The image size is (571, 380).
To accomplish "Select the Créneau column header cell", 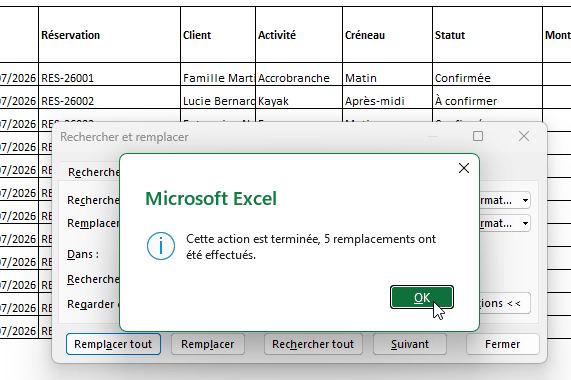I will (x=387, y=35).
